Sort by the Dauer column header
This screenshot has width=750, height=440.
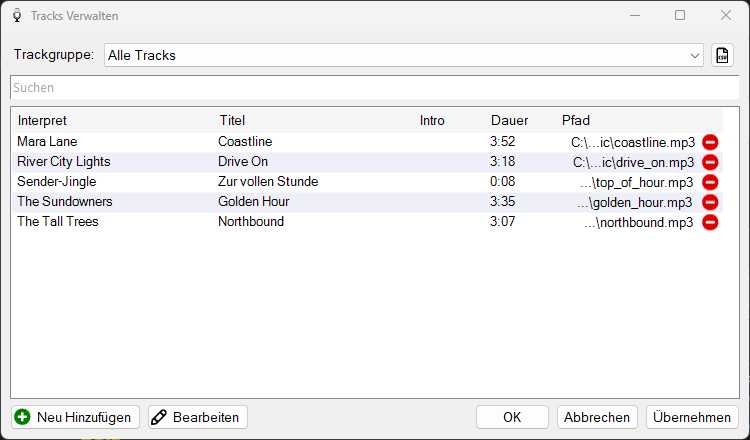coord(509,121)
